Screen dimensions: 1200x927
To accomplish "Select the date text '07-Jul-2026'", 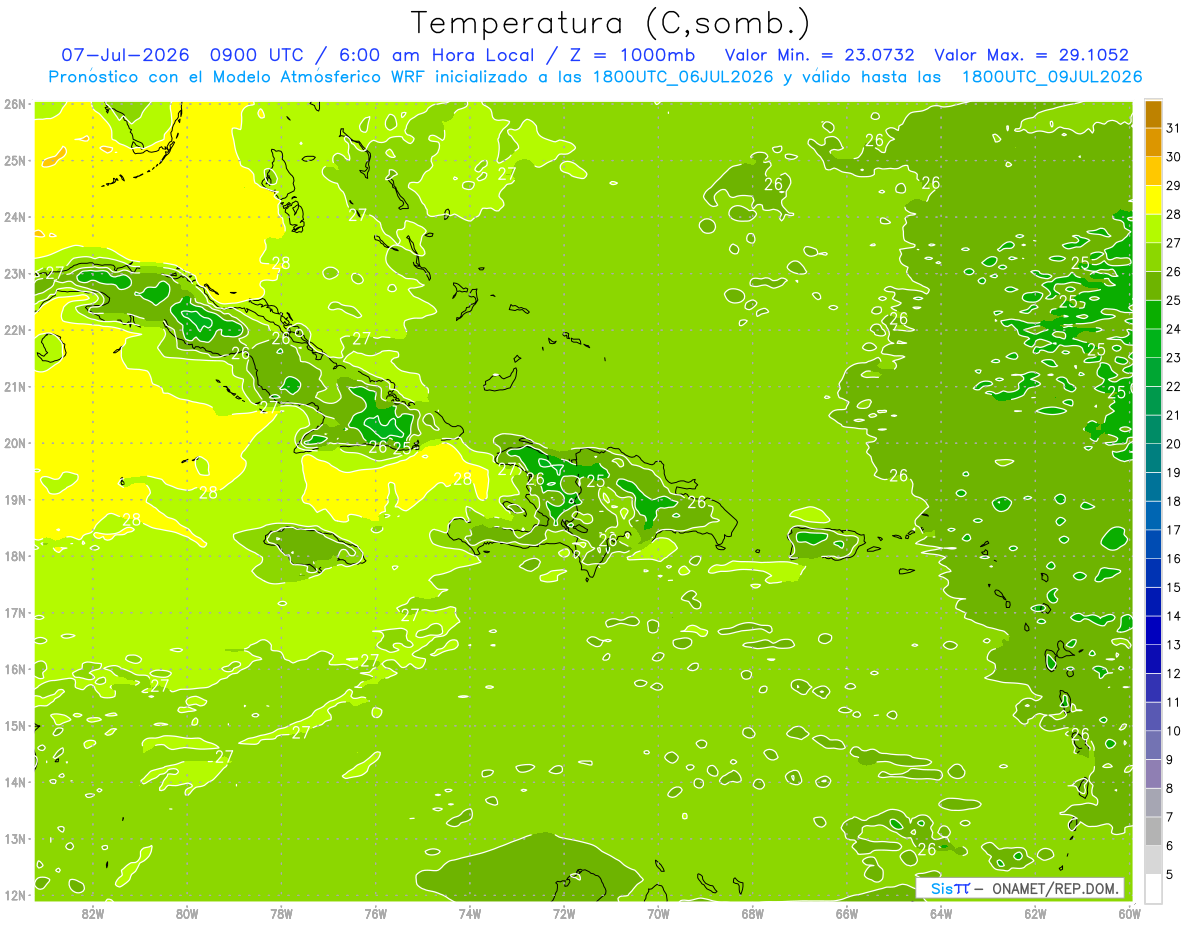I will click(124, 55).
